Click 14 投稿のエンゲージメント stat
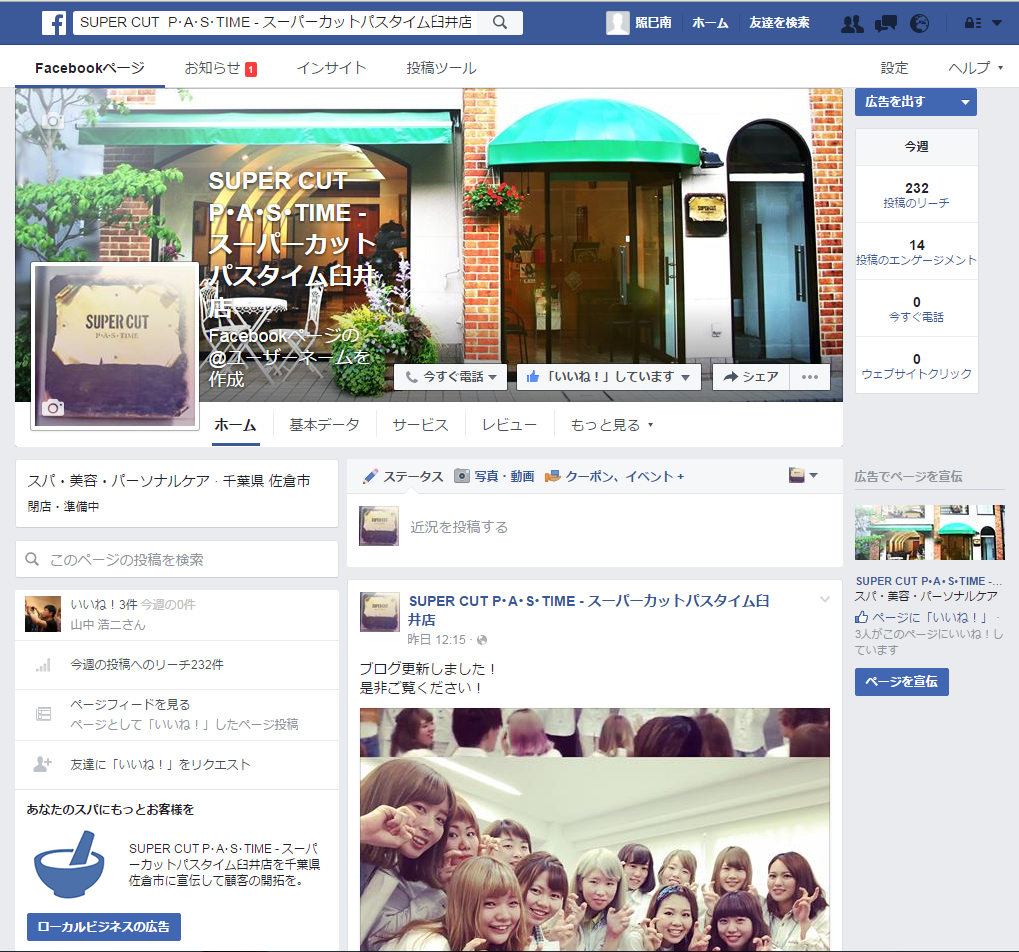The image size is (1019, 952). (916, 251)
